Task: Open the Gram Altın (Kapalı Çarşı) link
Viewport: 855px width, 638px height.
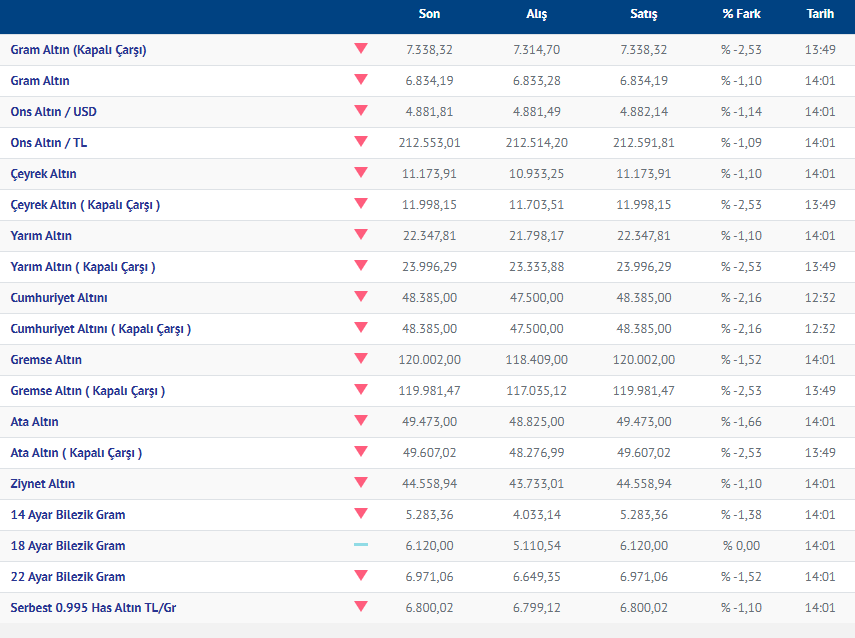Action: click(x=78, y=49)
